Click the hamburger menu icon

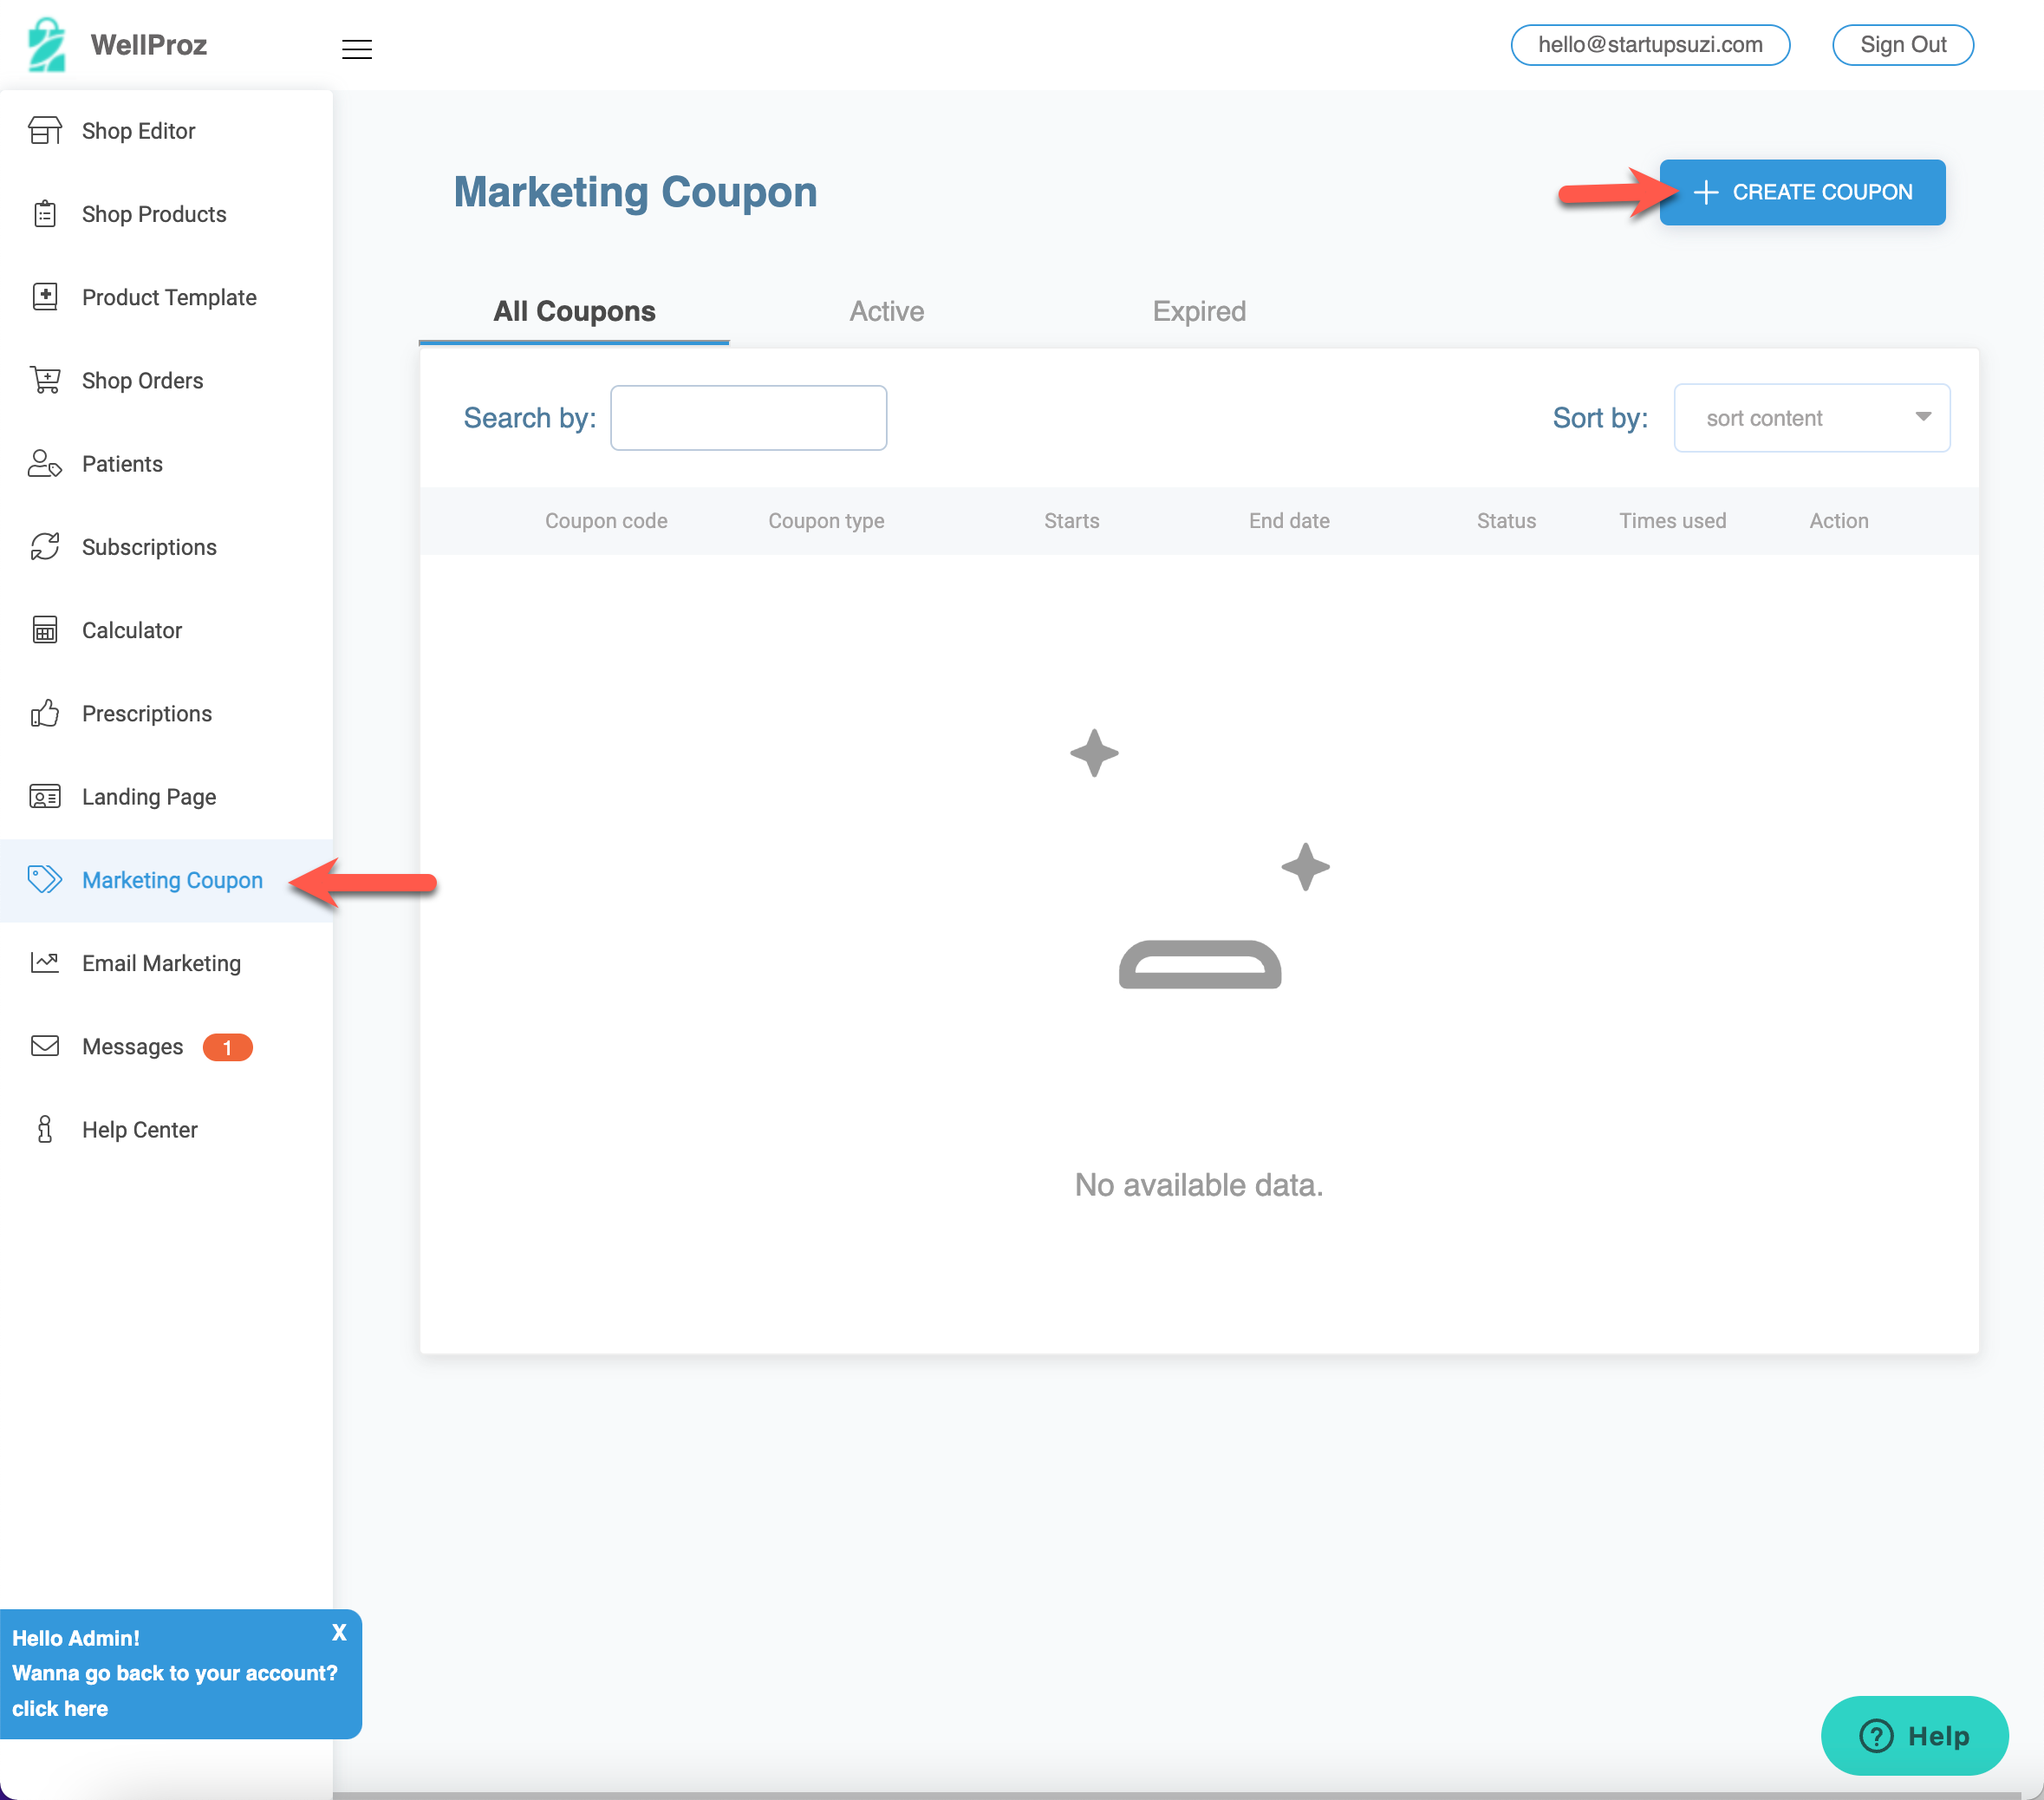[356, 49]
